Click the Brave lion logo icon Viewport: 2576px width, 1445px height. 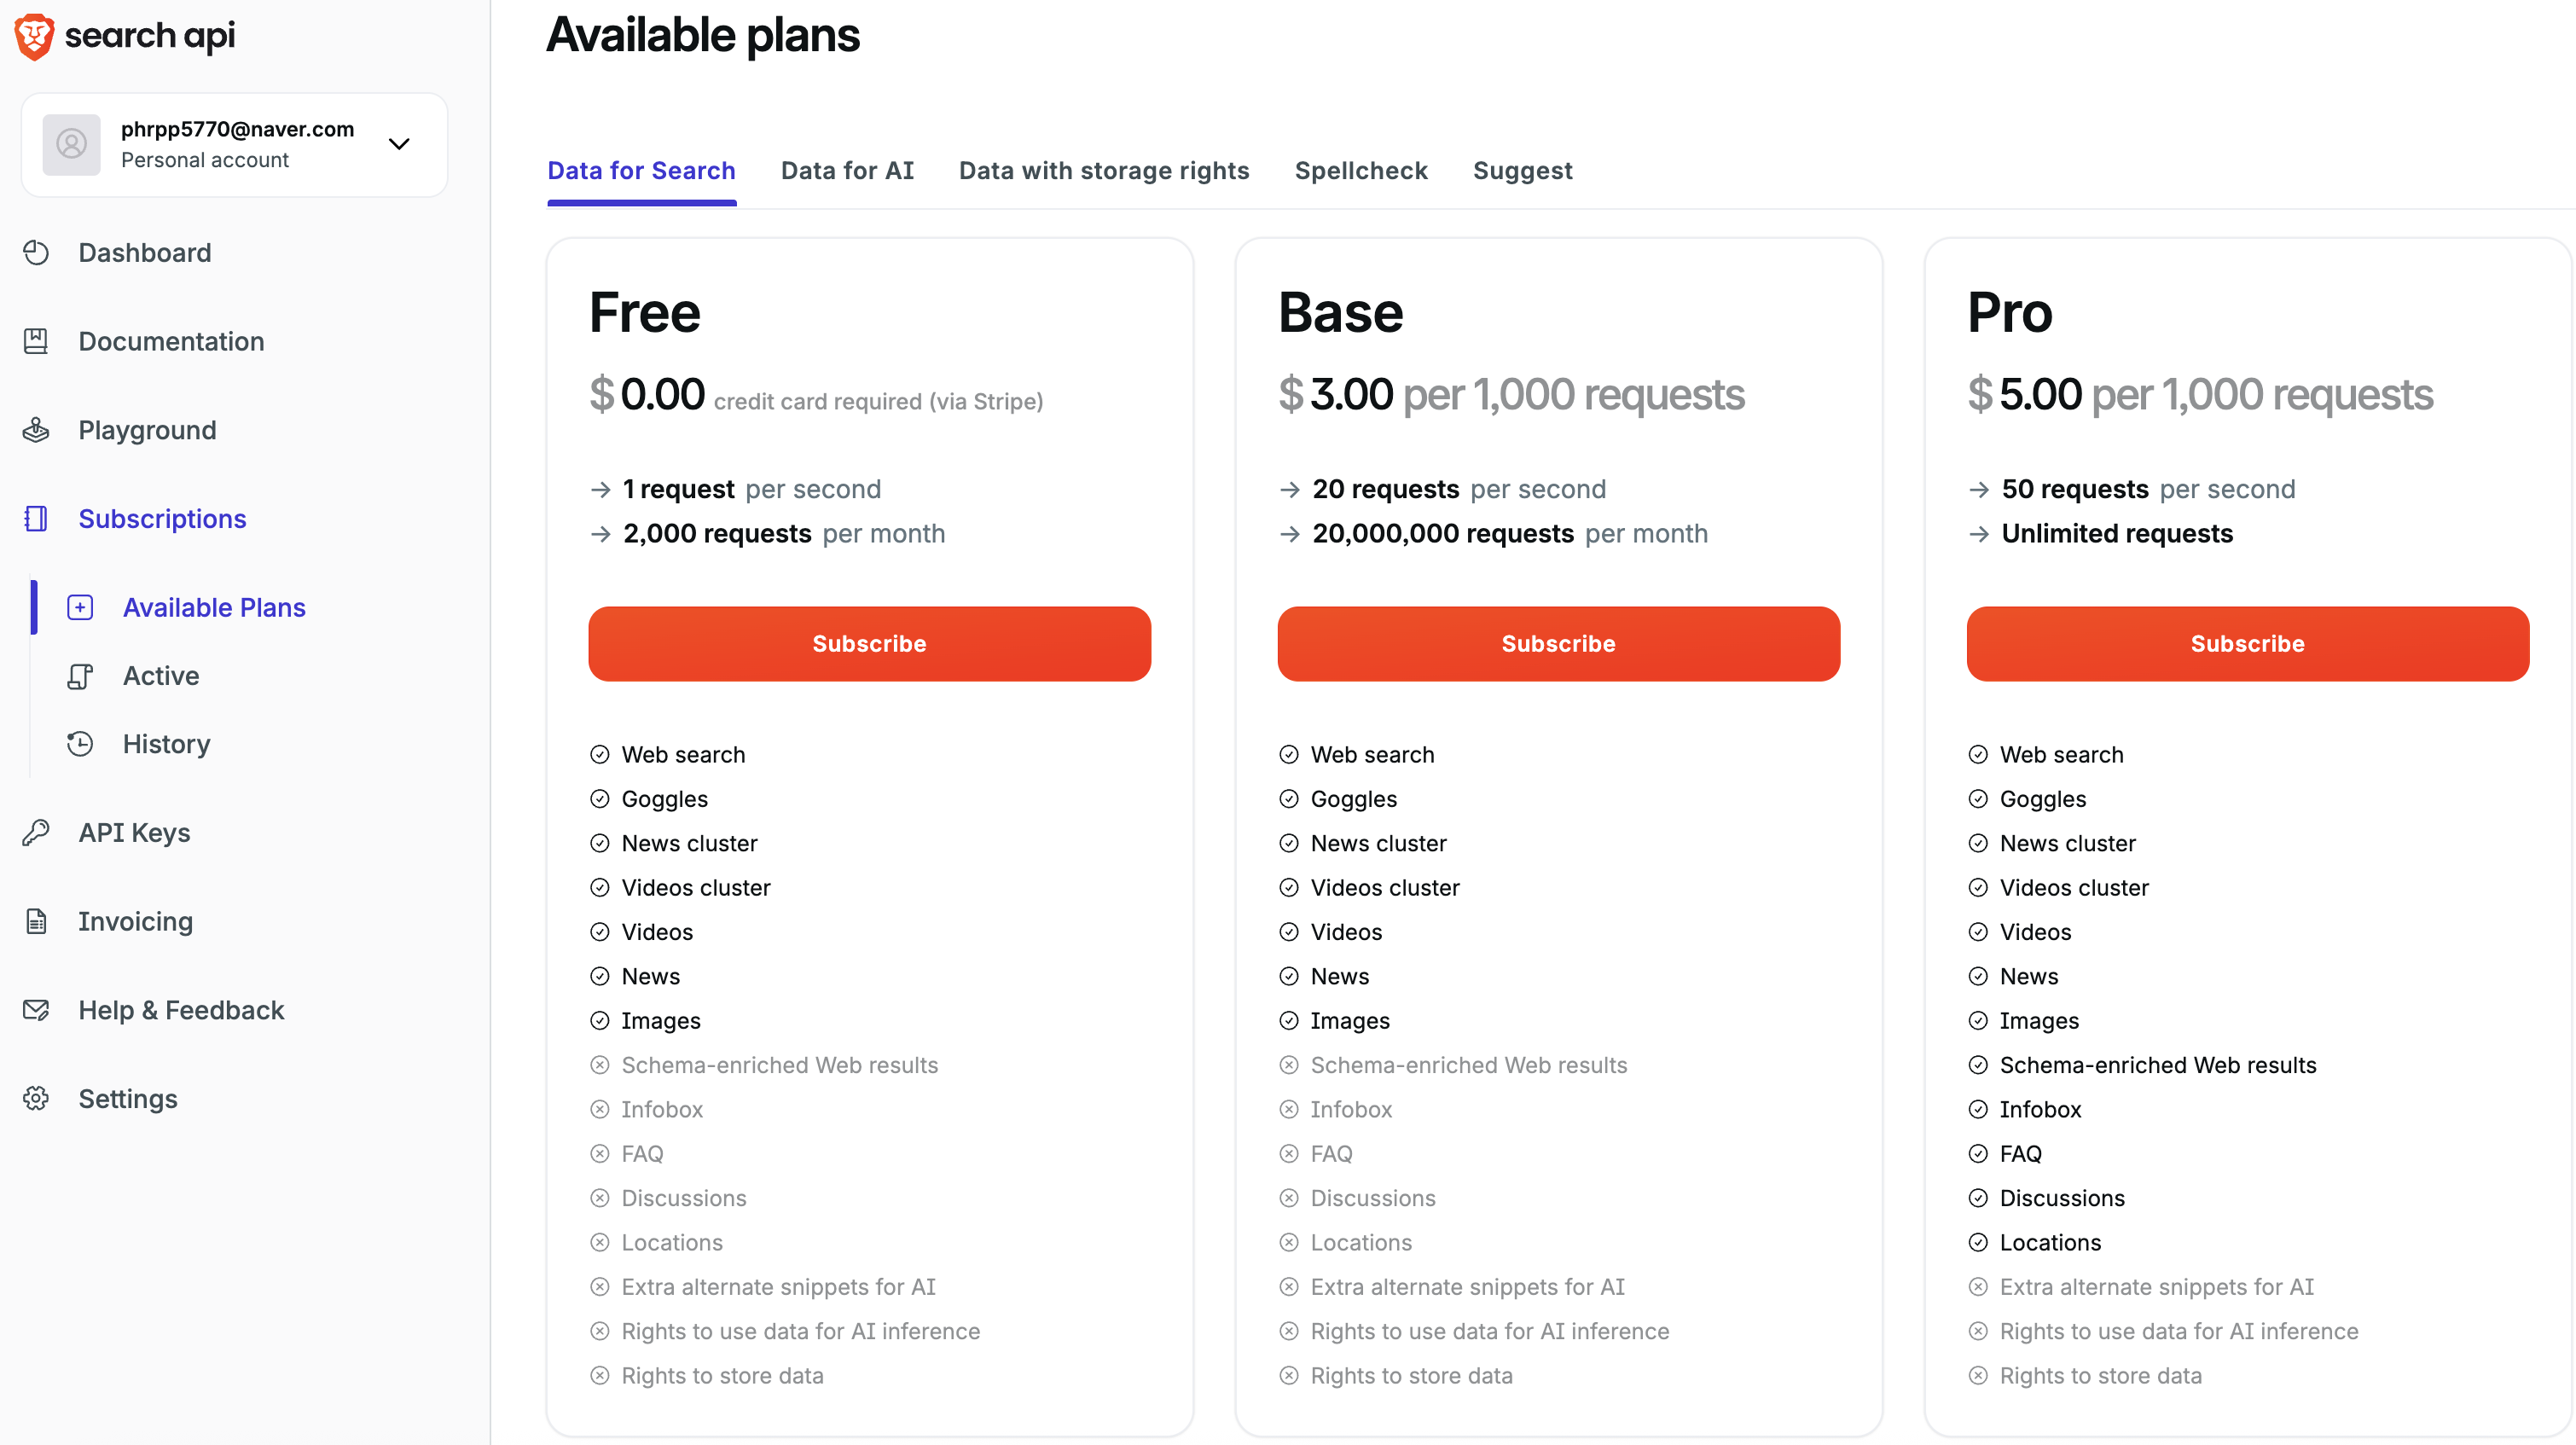click(34, 36)
